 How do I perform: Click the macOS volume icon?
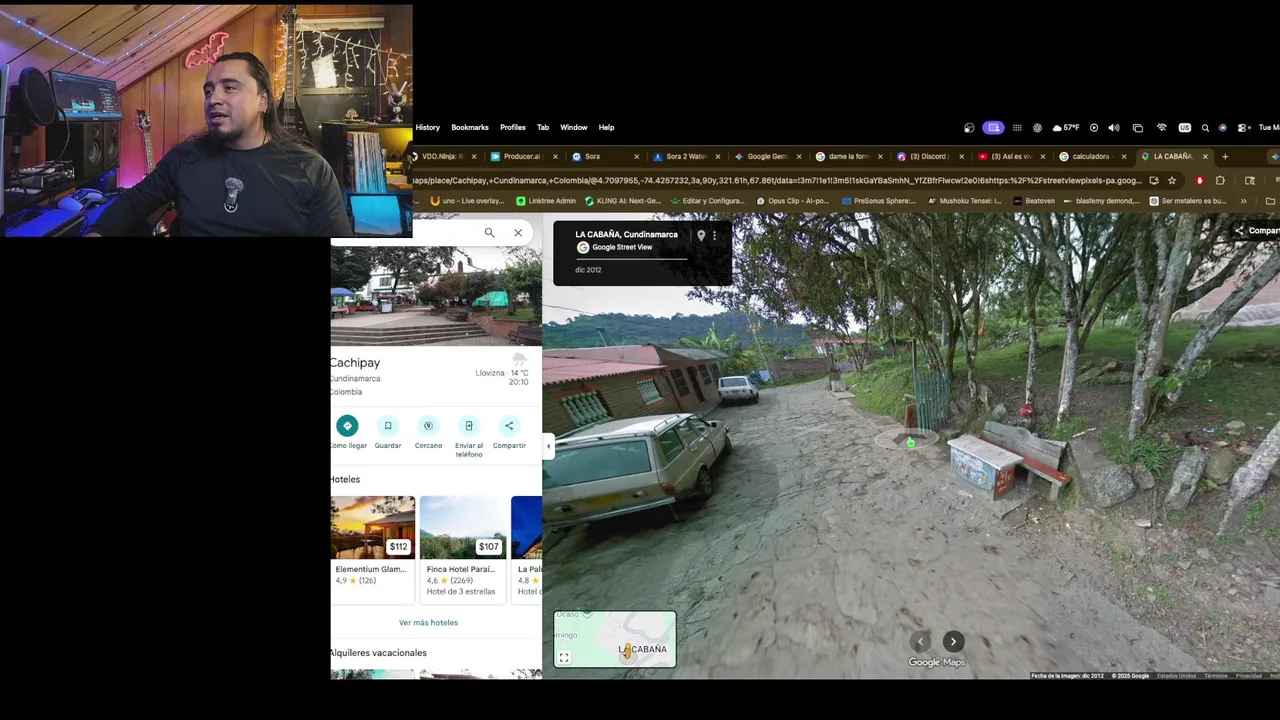pos(1114,128)
